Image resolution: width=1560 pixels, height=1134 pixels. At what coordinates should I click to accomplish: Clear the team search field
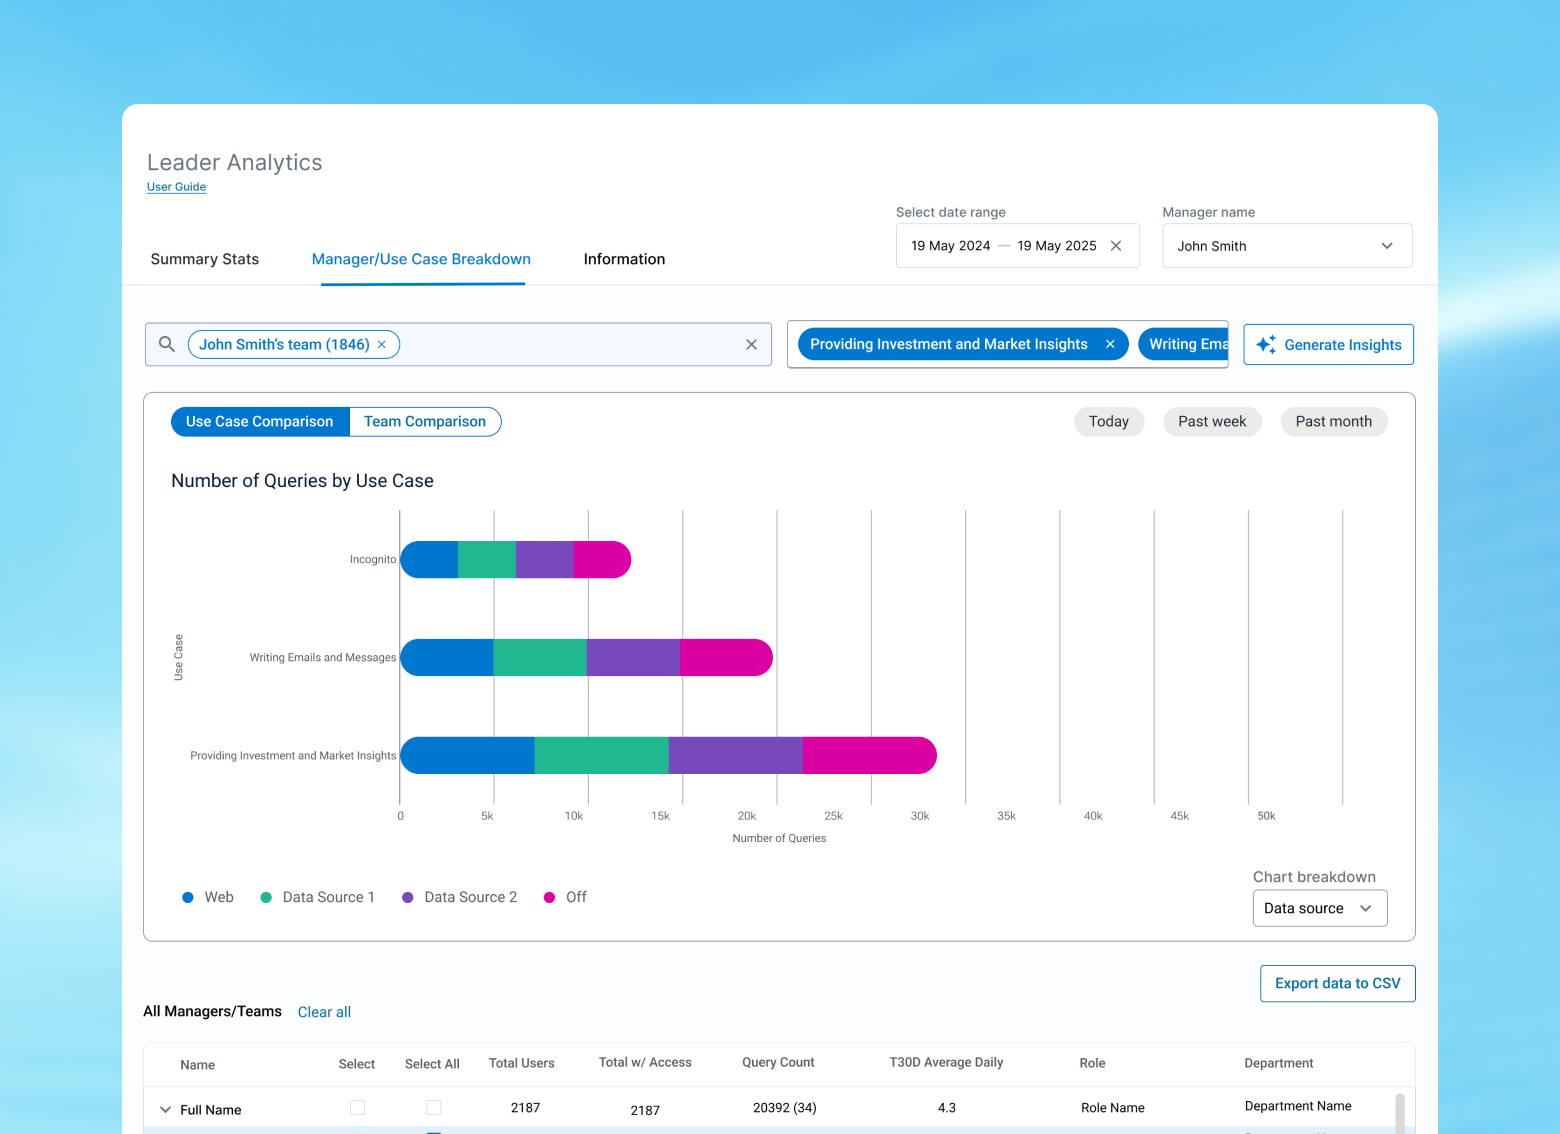click(751, 344)
